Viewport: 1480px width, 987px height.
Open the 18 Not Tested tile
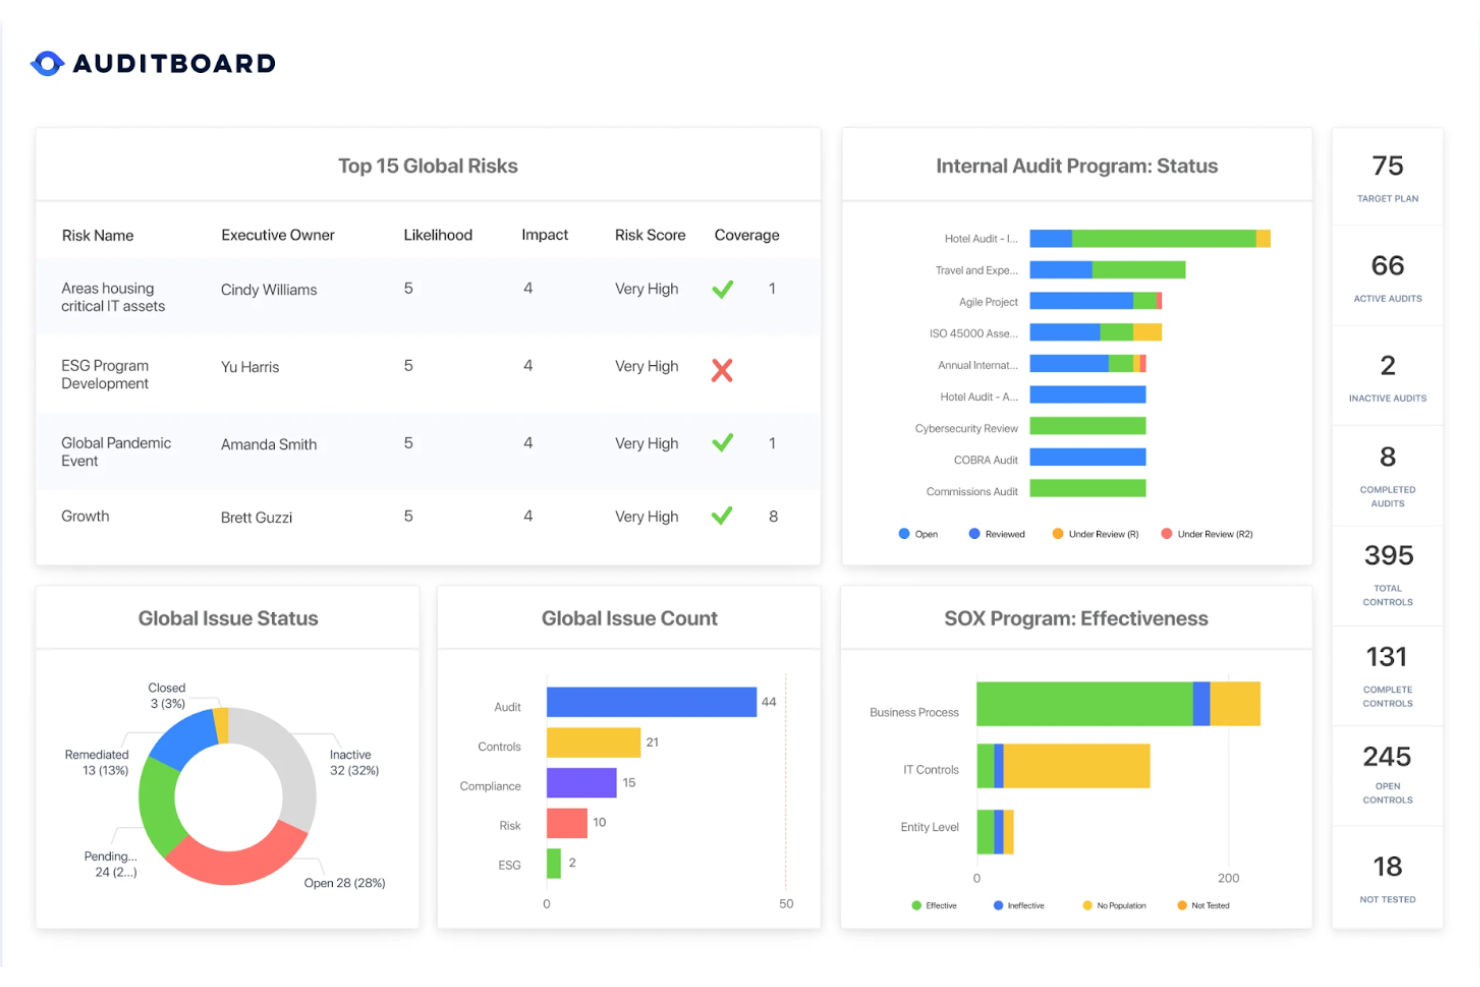(1387, 877)
